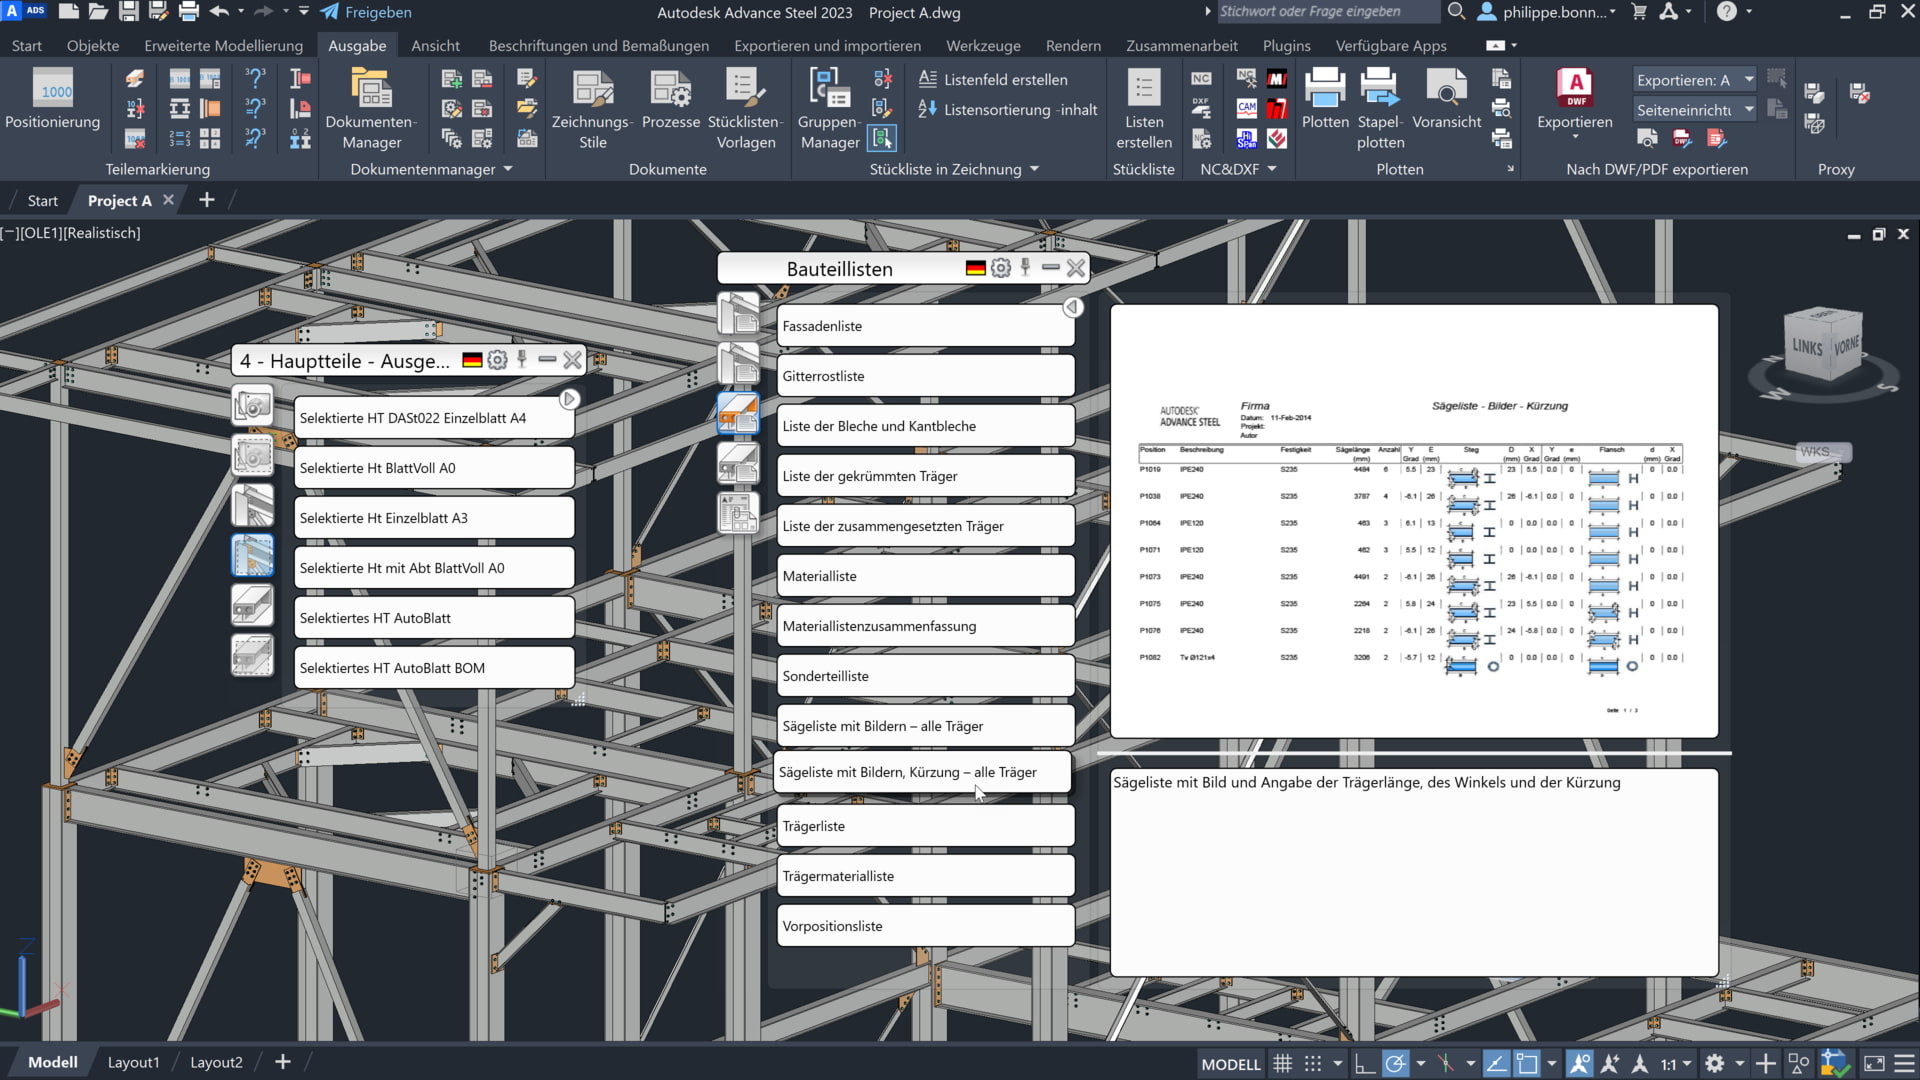Viewport: 1920px width, 1080px height.
Task: Choose Trägerliste in Bauteillisten
Action: pos(926,826)
